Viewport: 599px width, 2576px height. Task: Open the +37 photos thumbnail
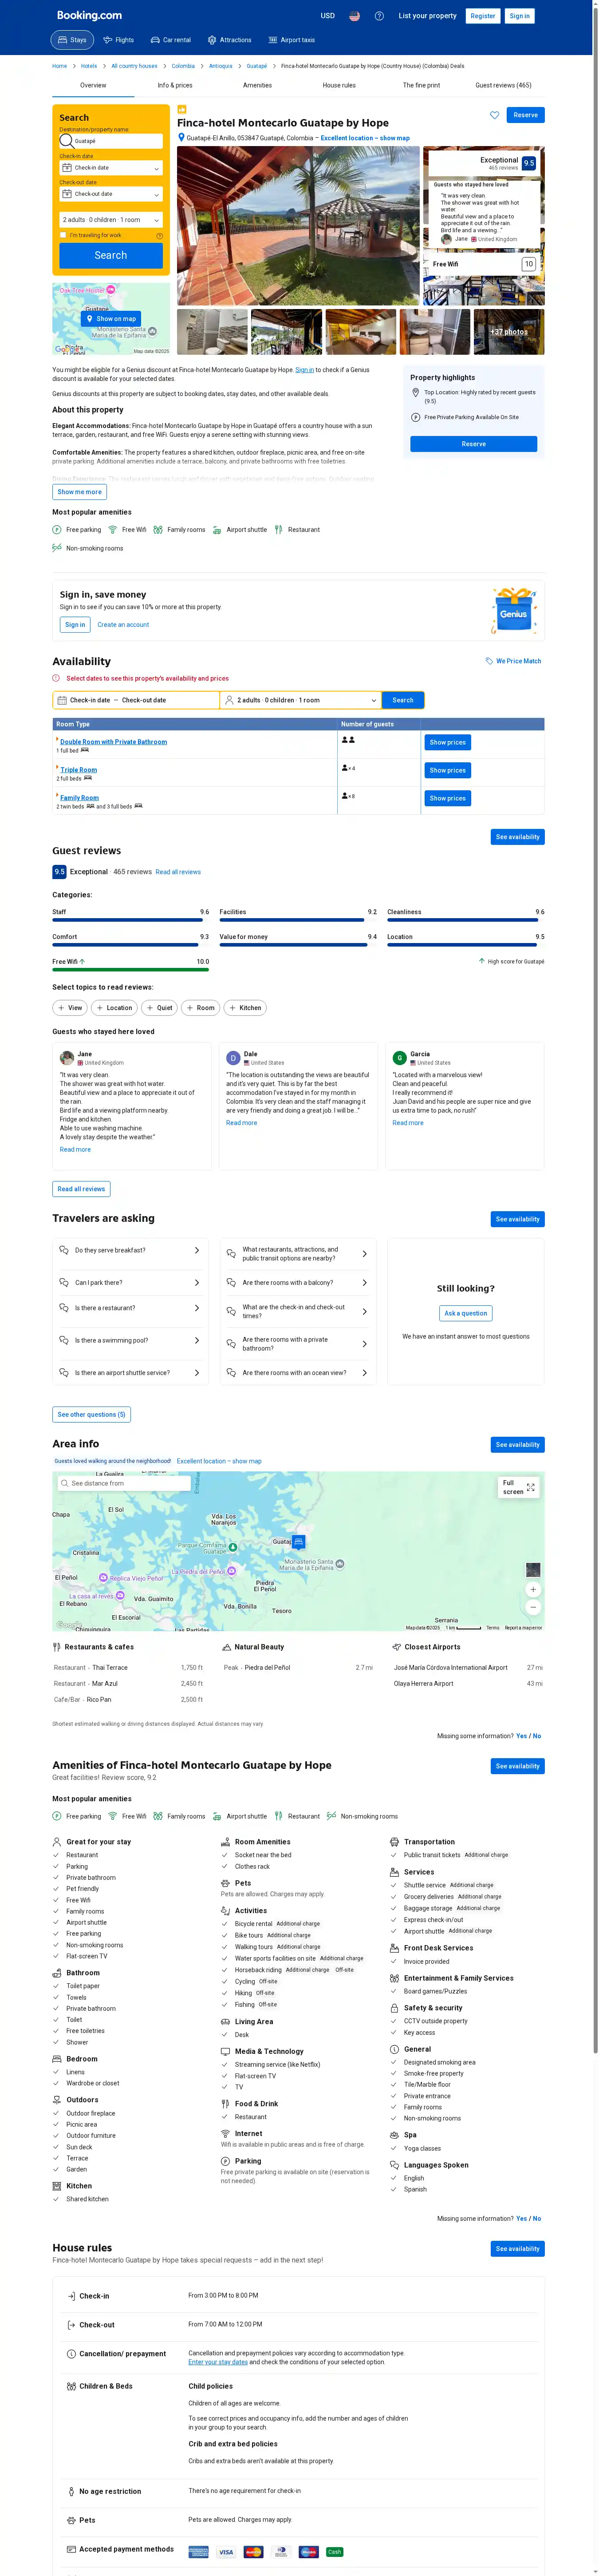point(508,332)
